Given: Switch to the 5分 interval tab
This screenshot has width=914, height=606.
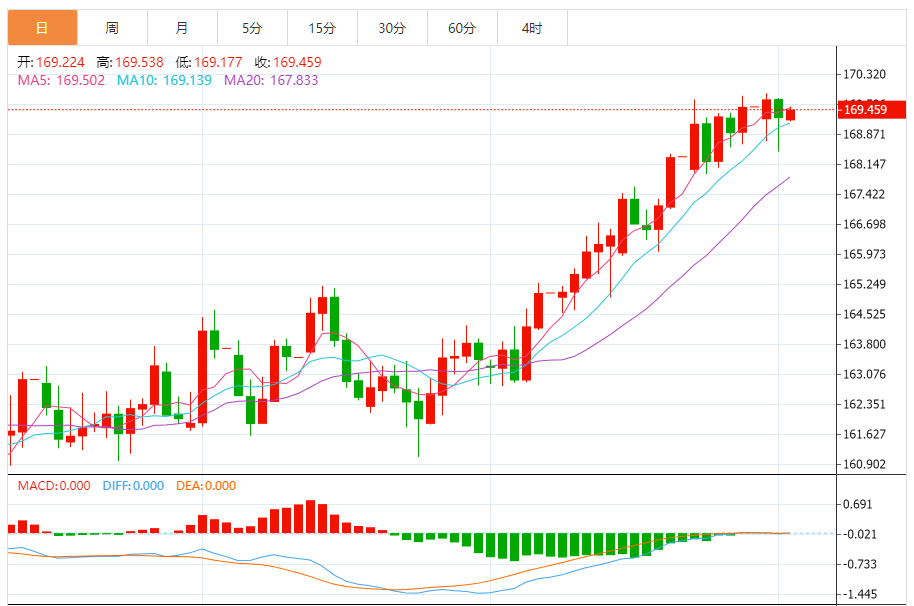Looking at the screenshot, I should click(252, 29).
